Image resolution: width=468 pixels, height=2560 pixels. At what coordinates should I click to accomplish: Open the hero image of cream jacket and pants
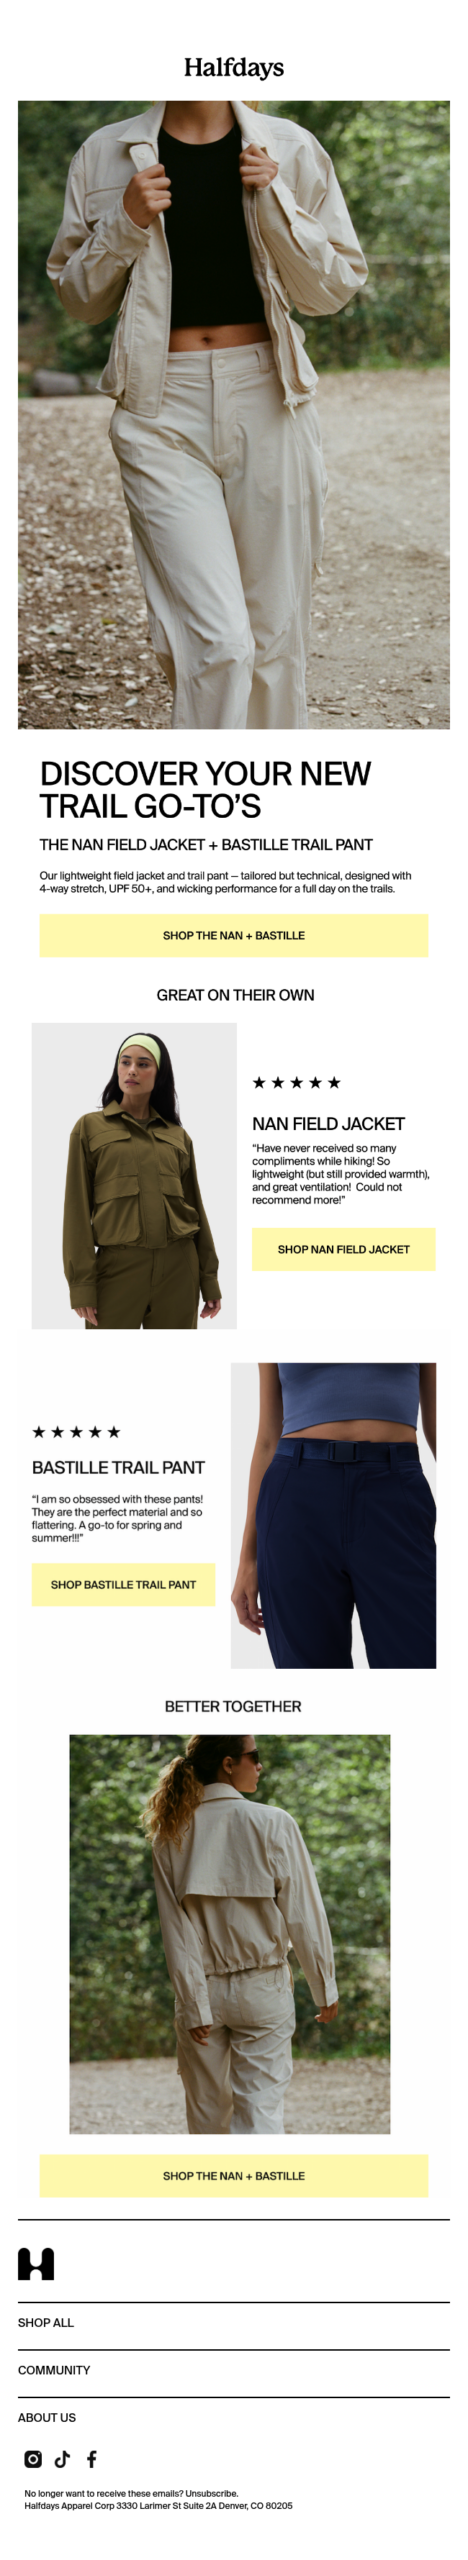click(233, 412)
